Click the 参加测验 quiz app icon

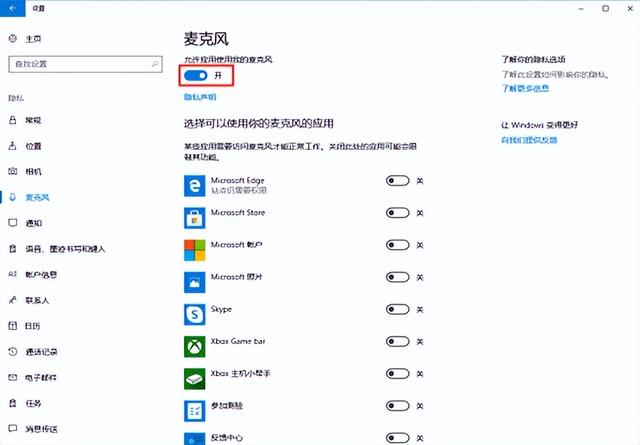[x=195, y=411]
